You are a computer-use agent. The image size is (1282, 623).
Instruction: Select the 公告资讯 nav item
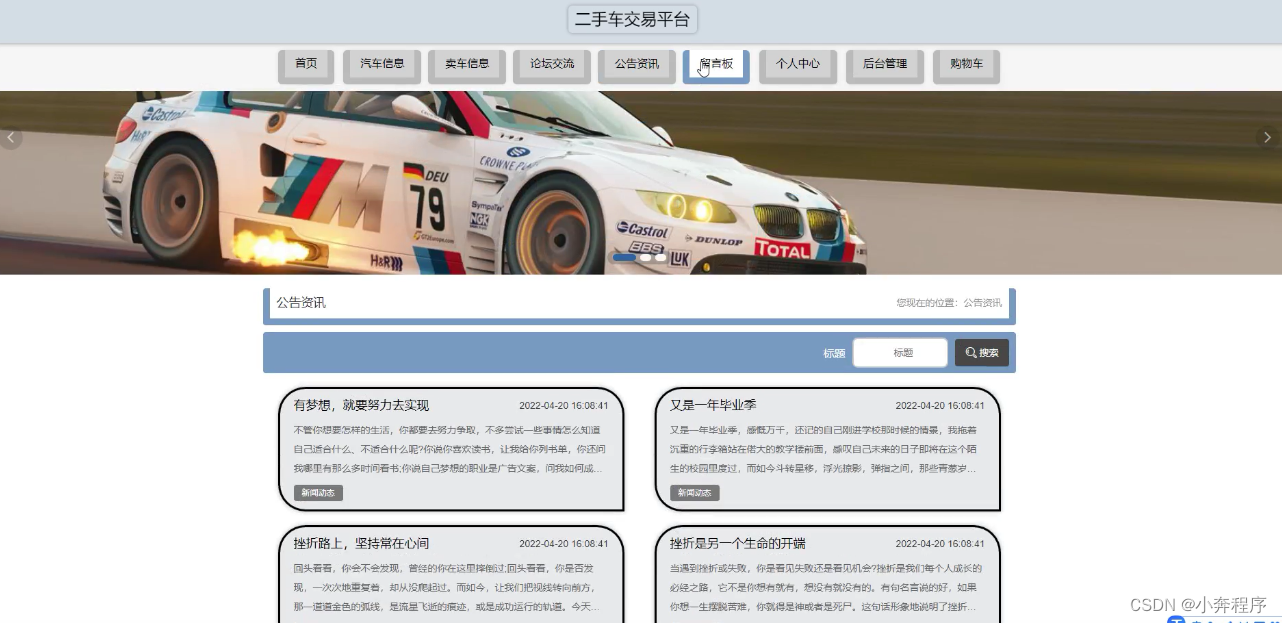click(637, 64)
